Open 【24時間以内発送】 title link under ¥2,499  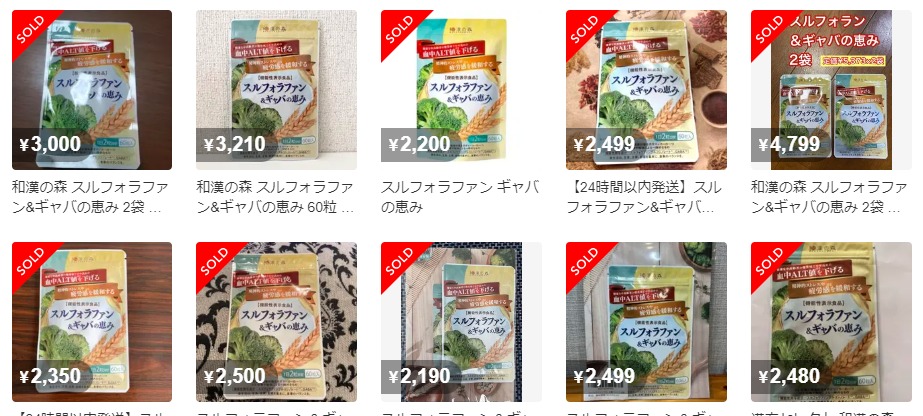pos(643,198)
